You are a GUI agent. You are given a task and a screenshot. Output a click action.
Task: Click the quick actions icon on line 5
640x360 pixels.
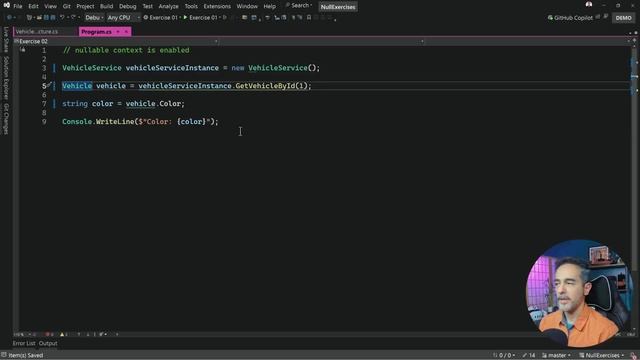tap(49, 85)
